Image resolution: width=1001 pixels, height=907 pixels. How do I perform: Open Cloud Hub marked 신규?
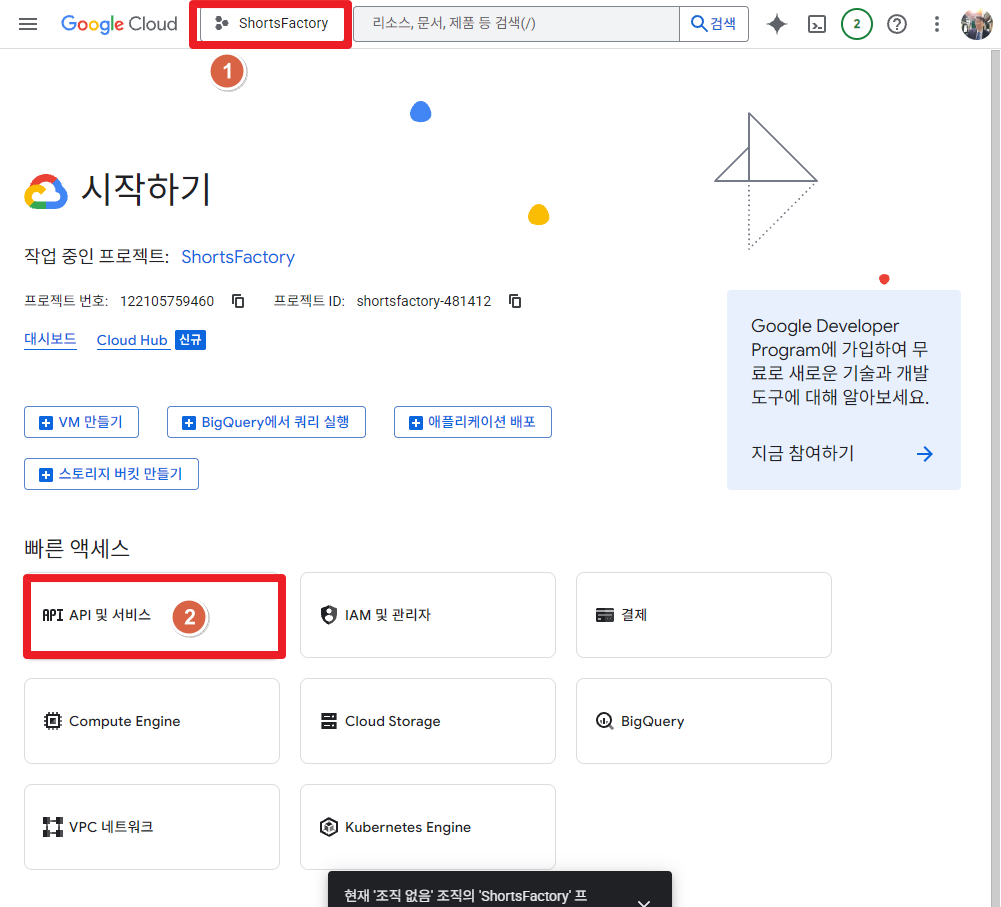pos(133,339)
